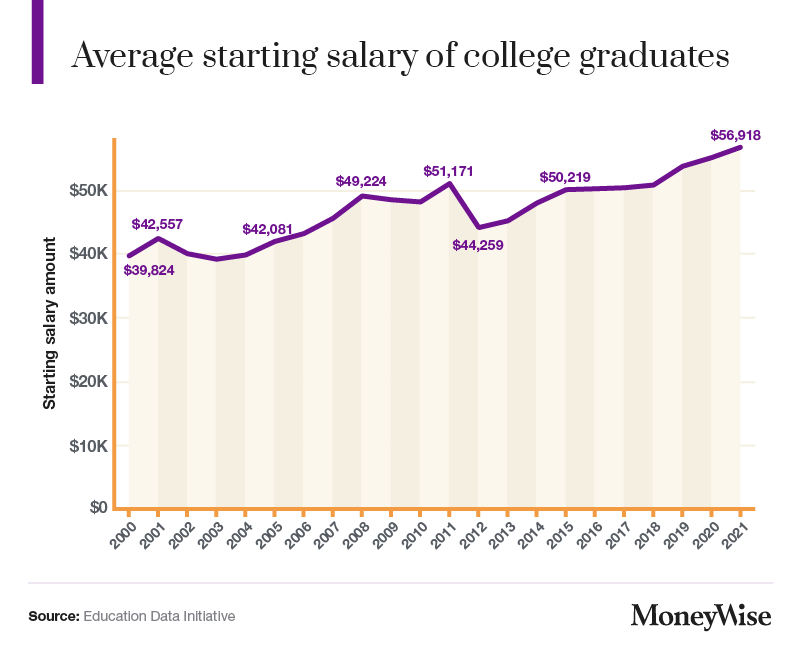
Task: Click the $50K y-axis label
Action: (89, 191)
